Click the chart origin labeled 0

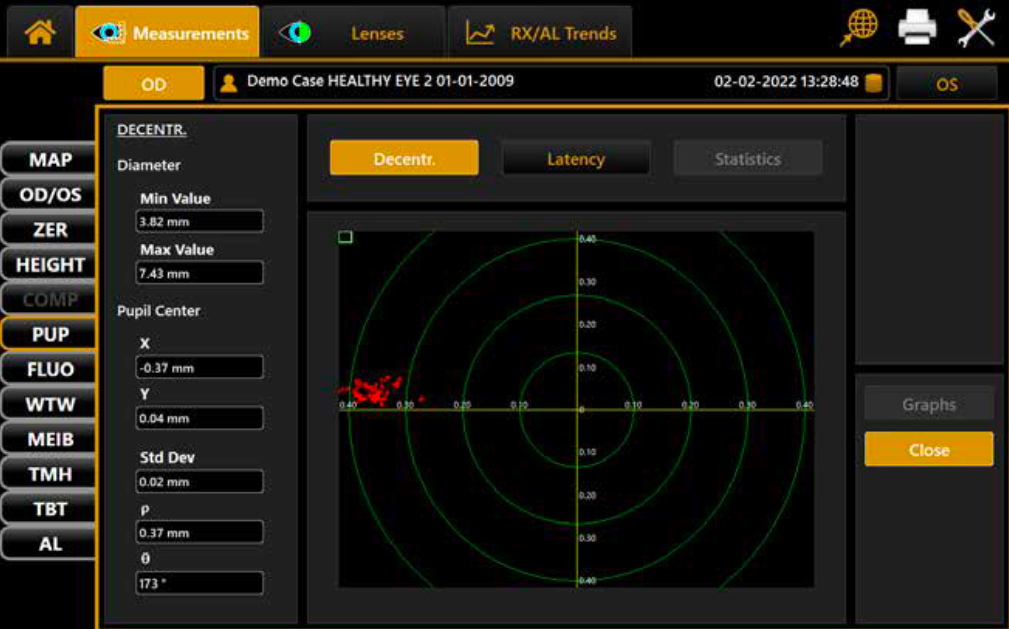pyautogui.click(x=580, y=409)
